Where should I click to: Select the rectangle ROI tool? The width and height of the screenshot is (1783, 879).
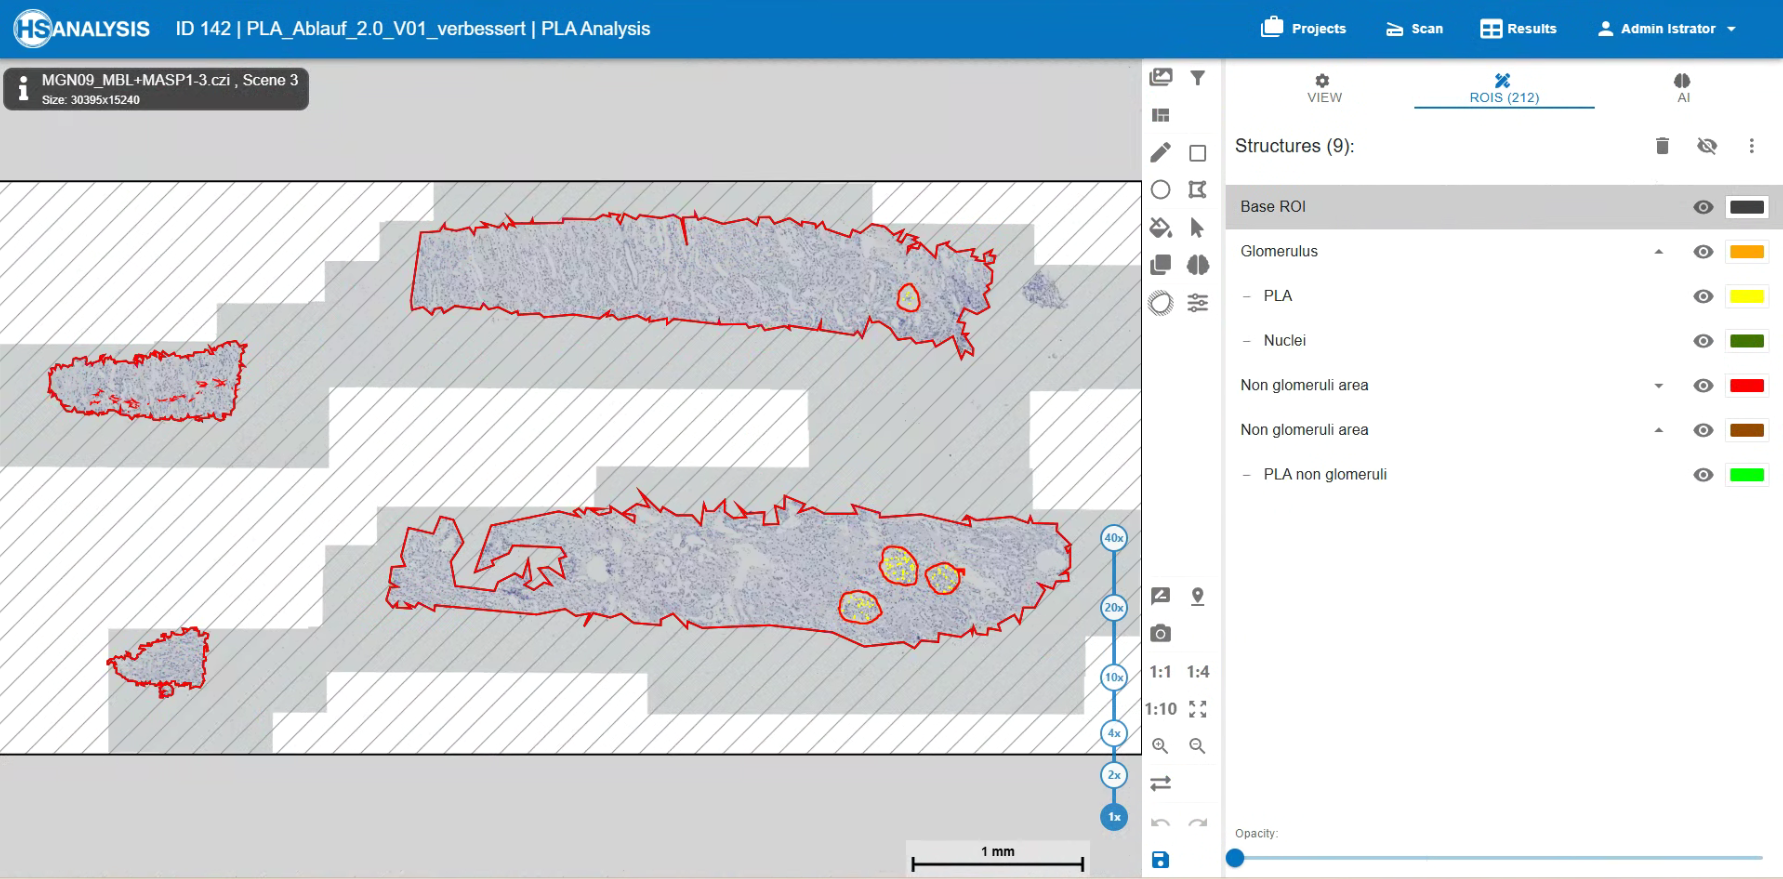pos(1197,153)
